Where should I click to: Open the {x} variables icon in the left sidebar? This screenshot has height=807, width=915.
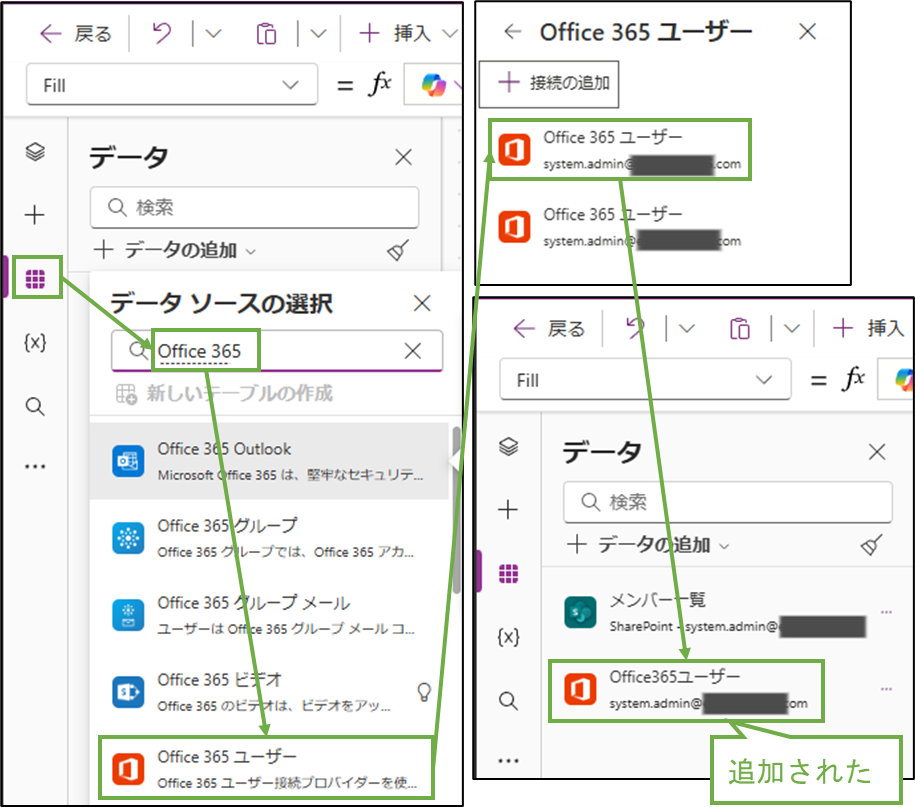pos(35,343)
